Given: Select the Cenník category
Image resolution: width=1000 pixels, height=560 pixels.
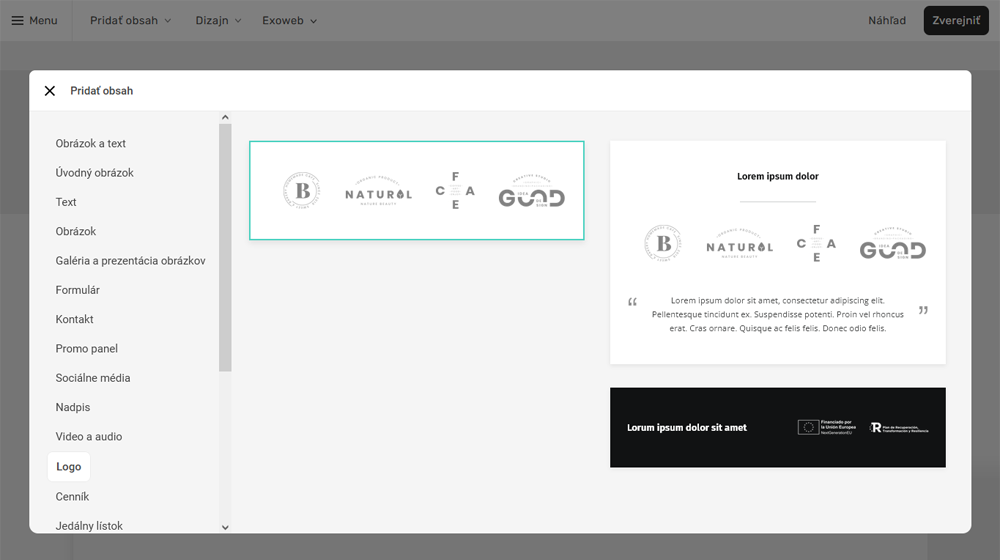Looking at the screenshot, I should 72,497.
